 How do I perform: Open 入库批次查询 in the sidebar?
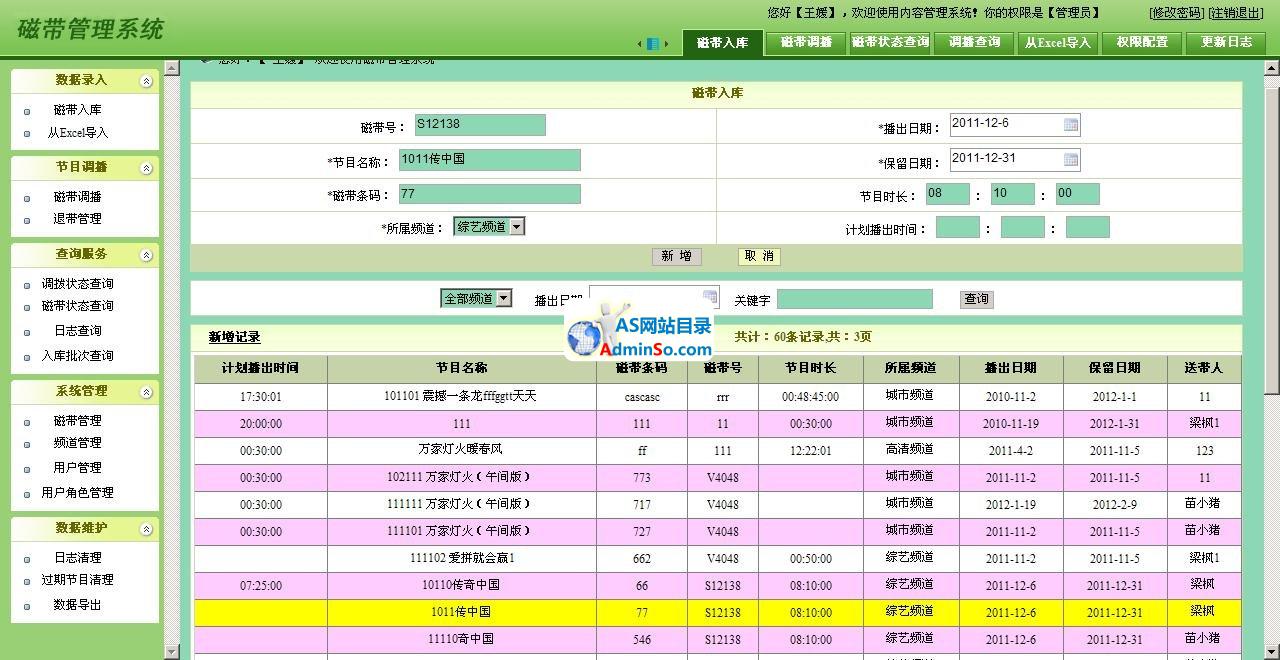click(x=77, y=356)
